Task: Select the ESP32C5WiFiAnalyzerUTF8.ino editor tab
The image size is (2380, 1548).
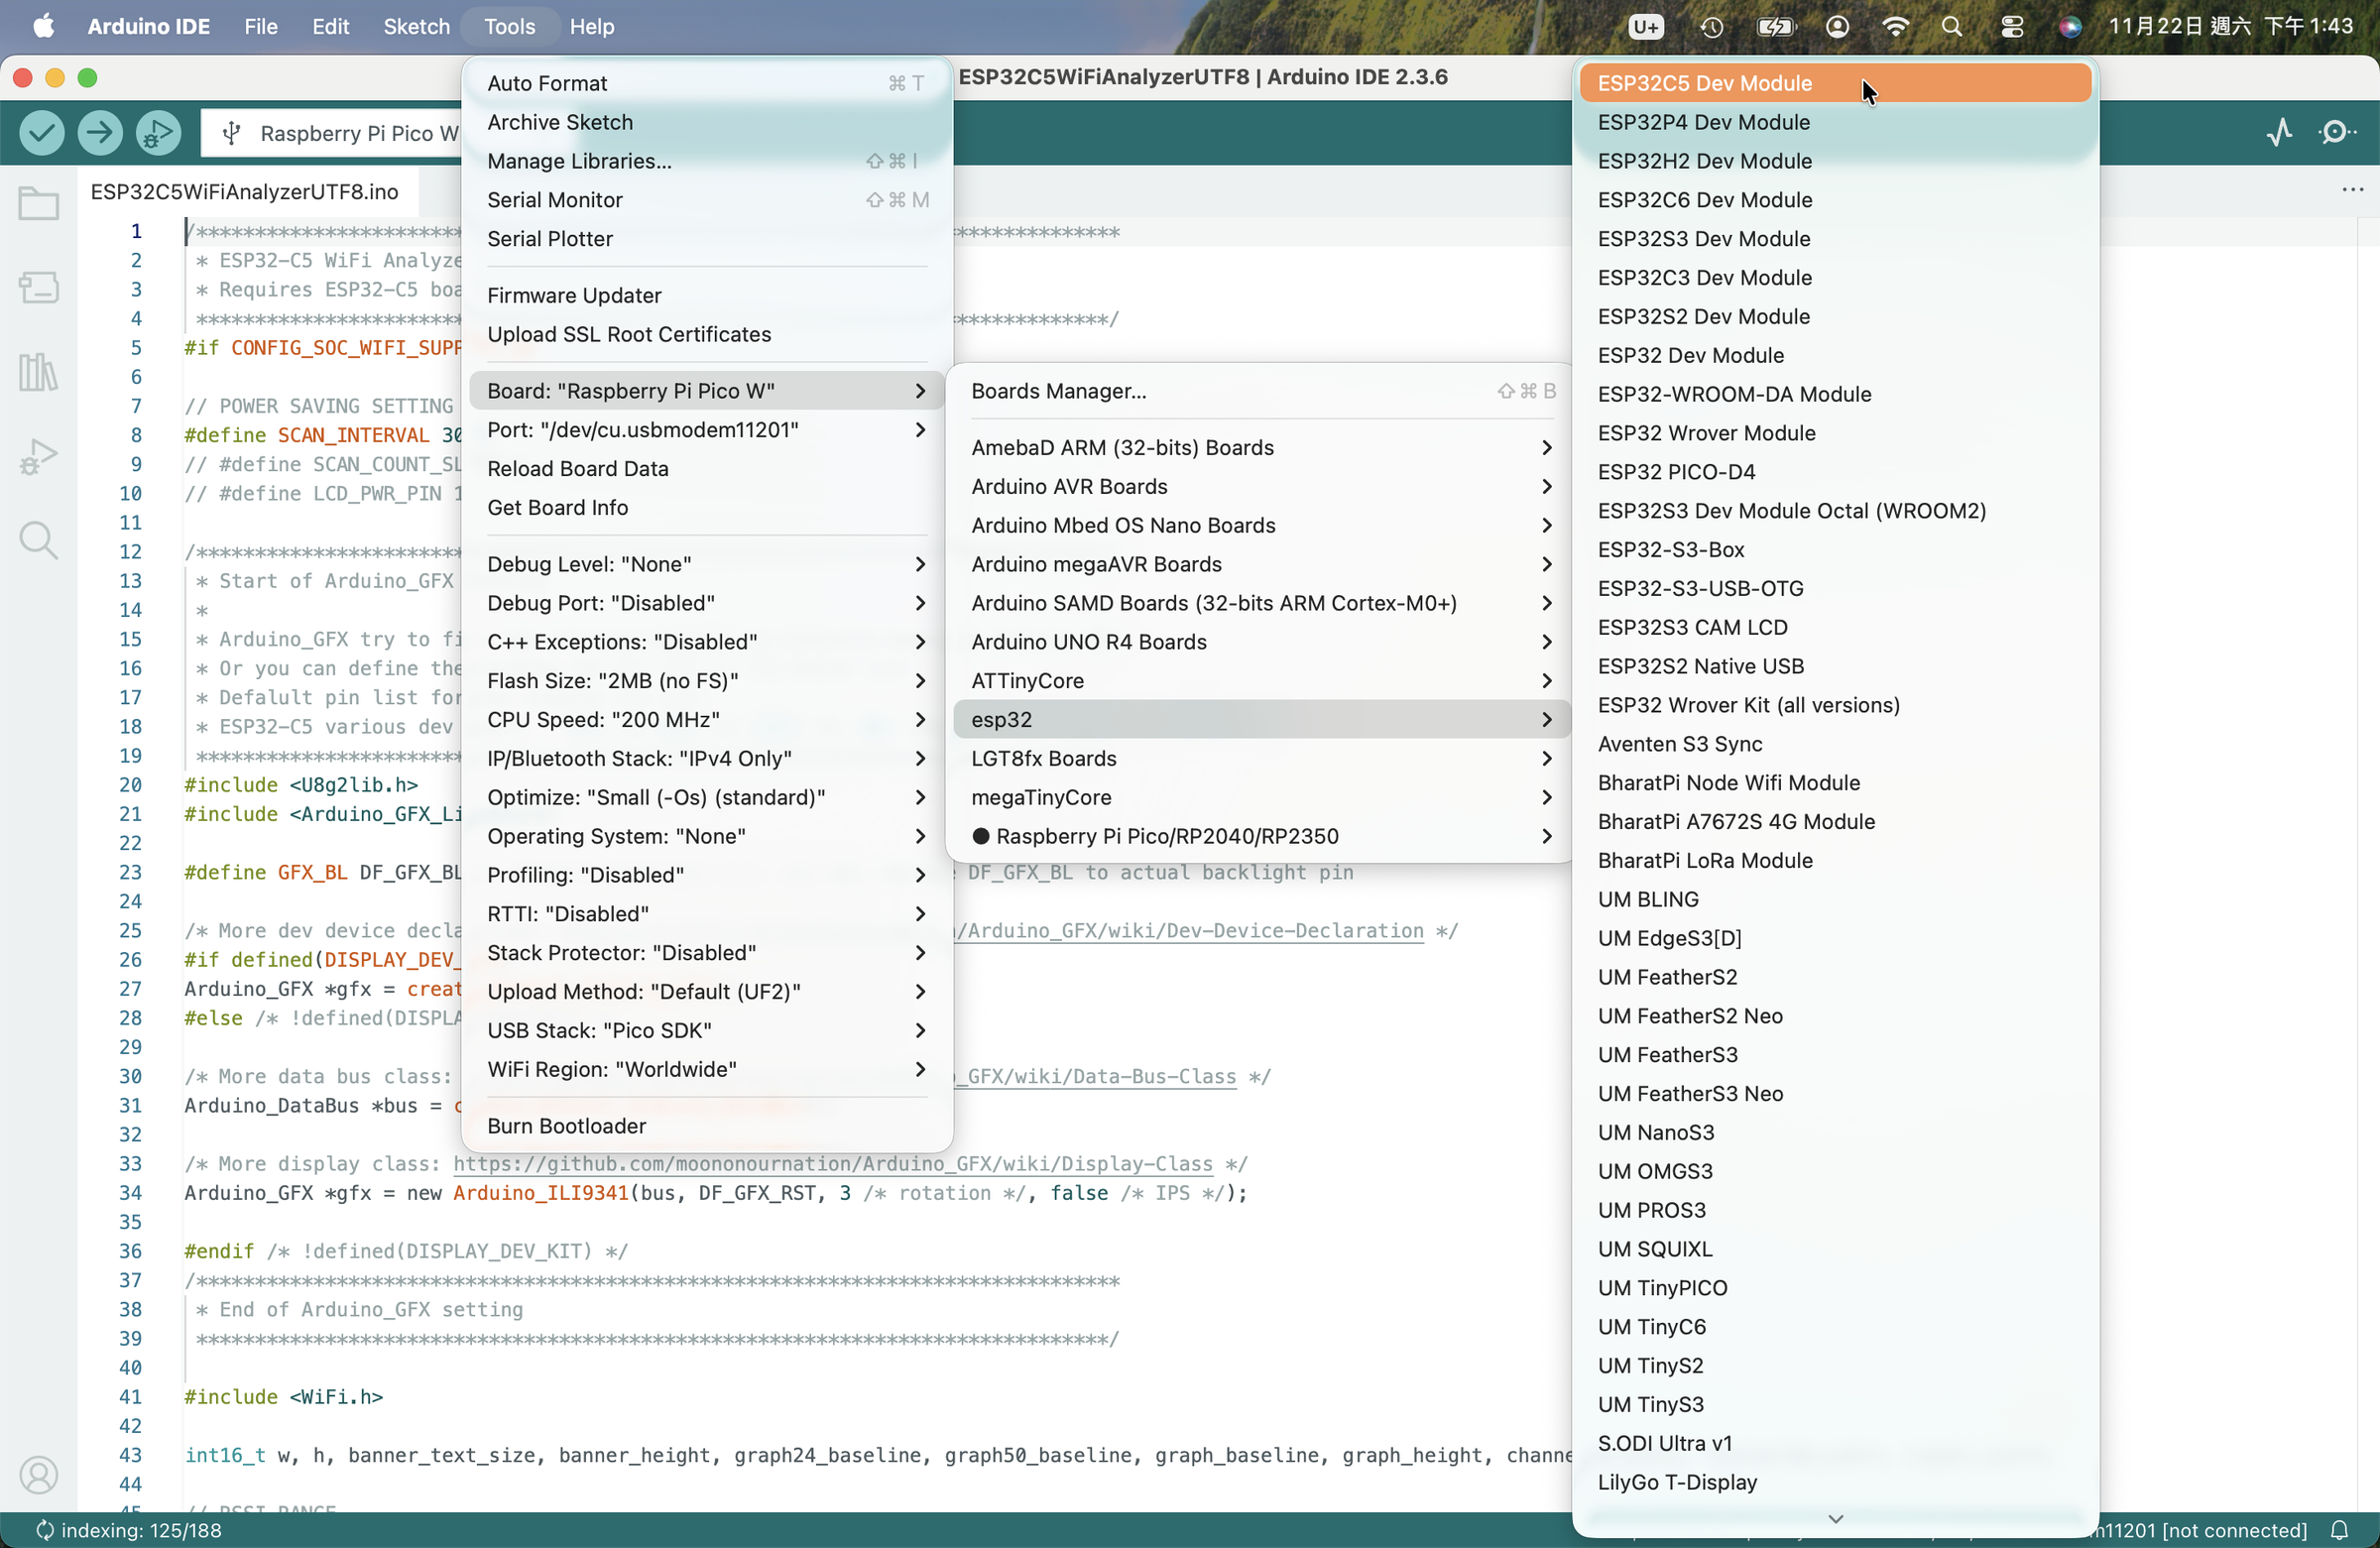Action: (244, 192)
